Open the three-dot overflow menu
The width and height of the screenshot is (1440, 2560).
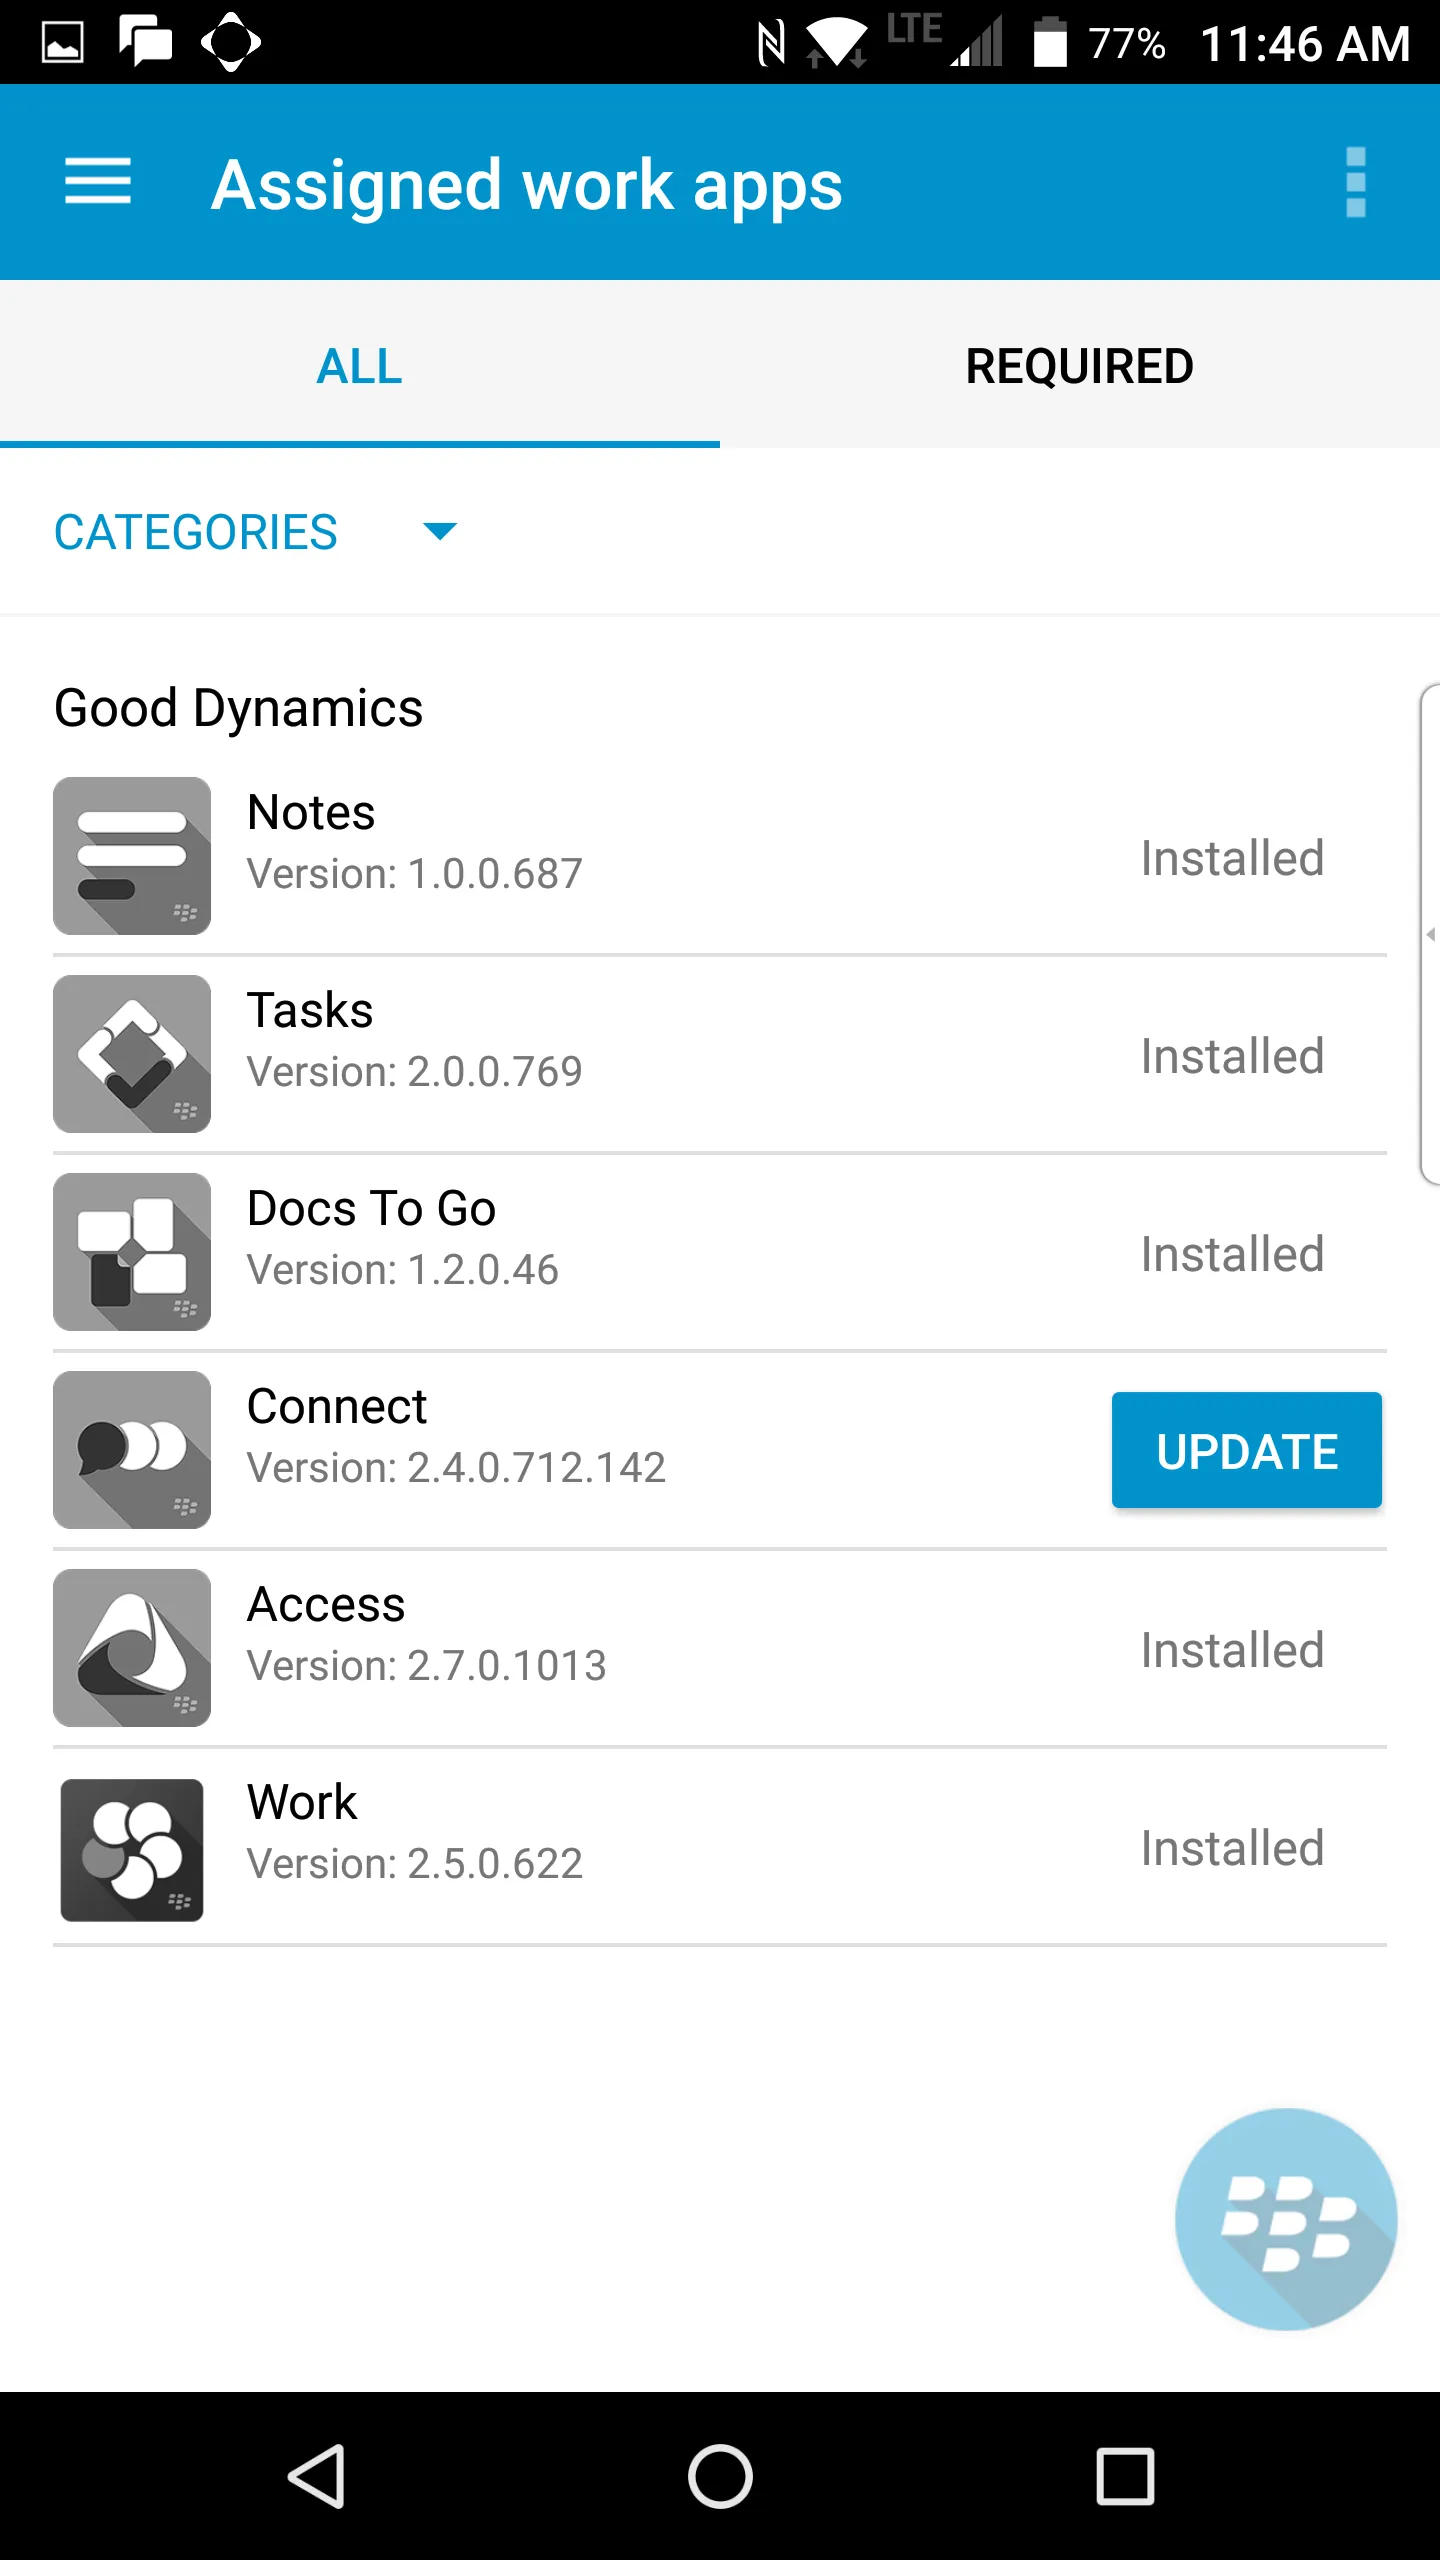tap(1355, 182)
